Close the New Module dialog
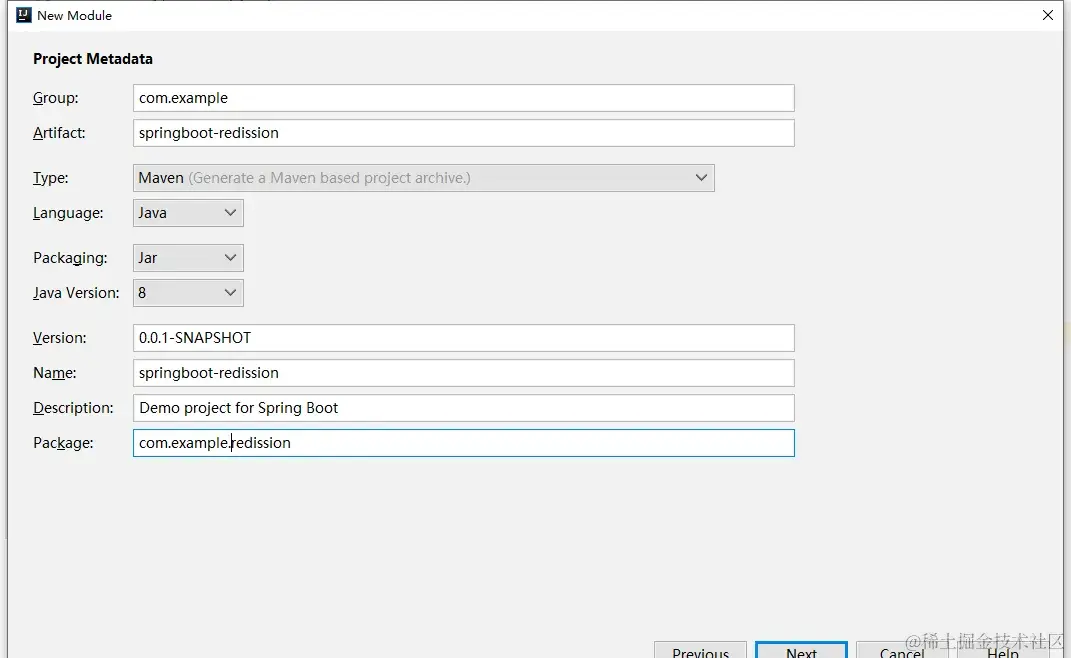The height and width of the screenshot is (658, 1071). coord(1048,15)
